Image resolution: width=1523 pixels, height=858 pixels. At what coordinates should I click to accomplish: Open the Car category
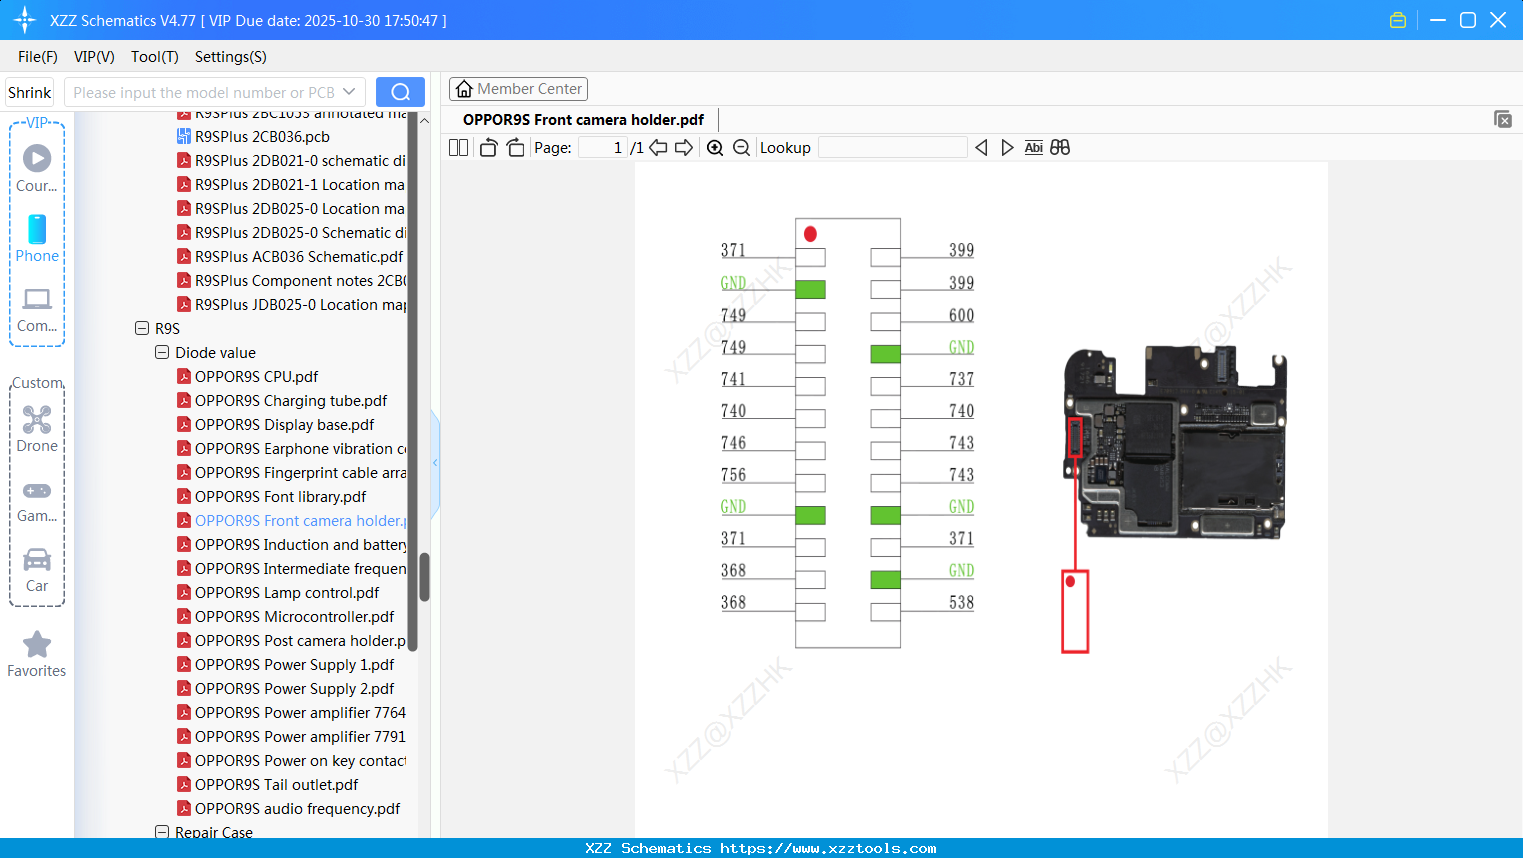click(x=37, y=570)
